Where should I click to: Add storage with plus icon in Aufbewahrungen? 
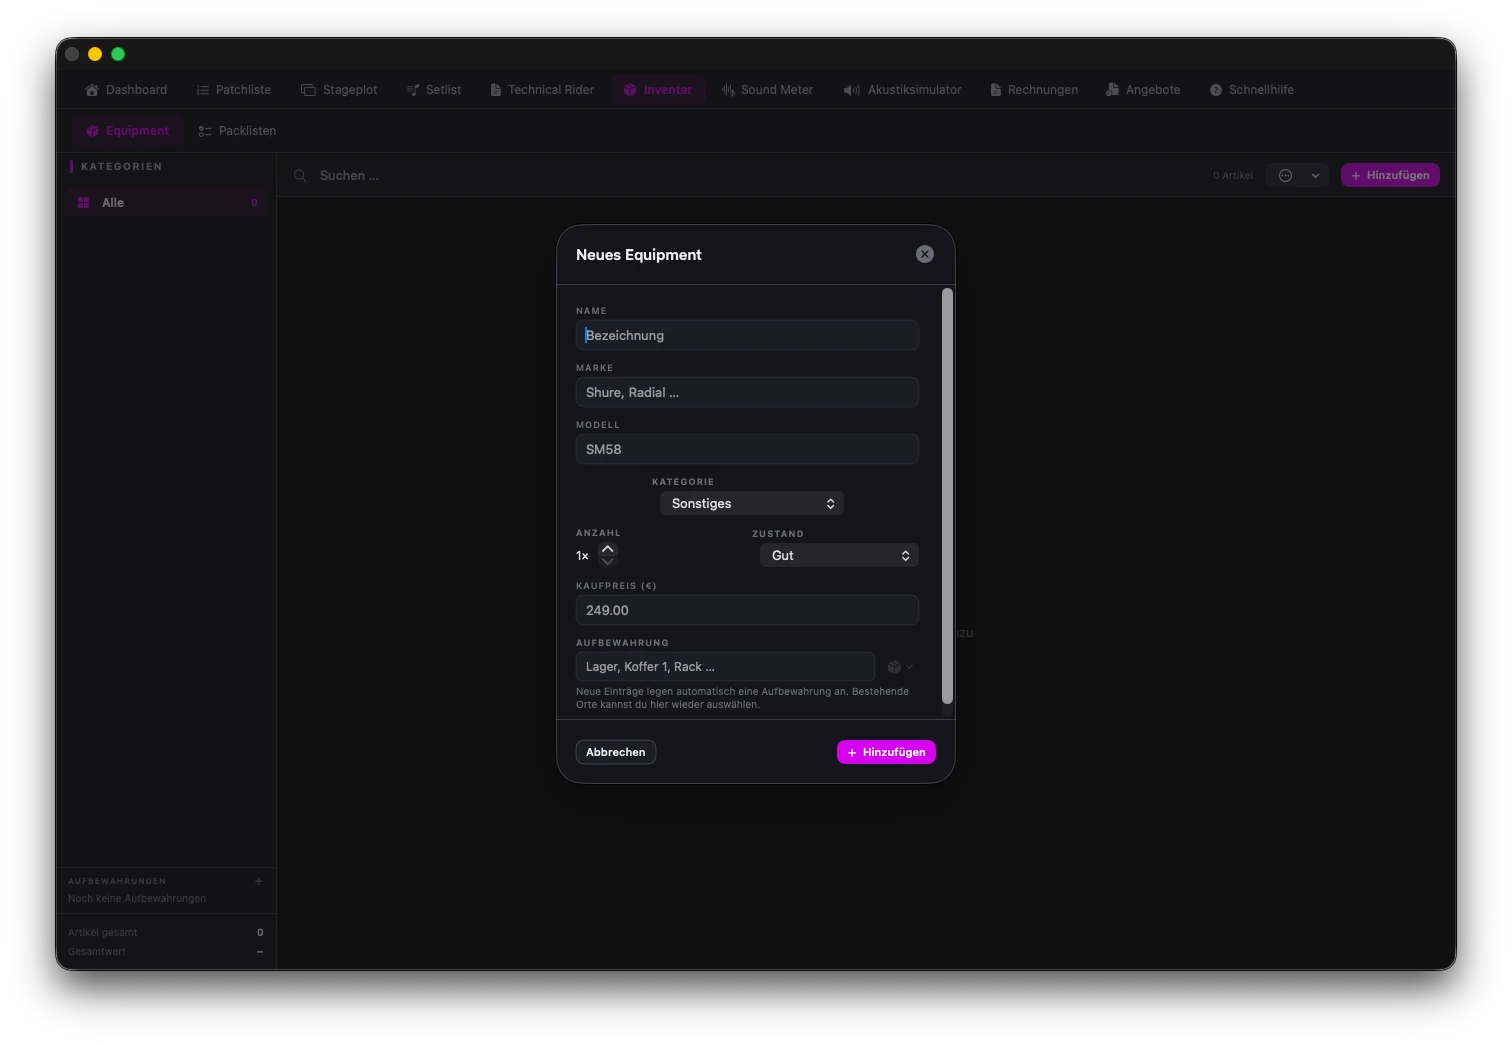(259, 881)
